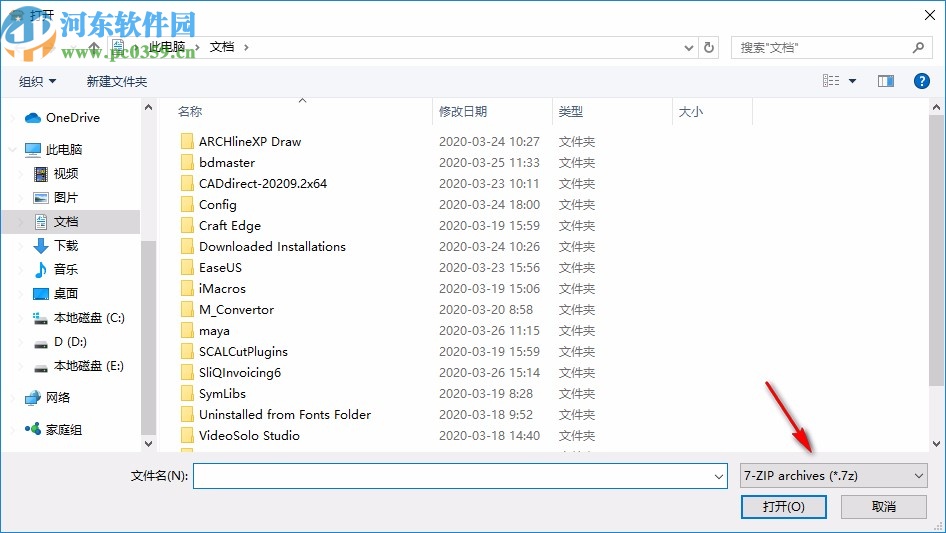Toggle the preview pane icon
Screen dimensions: 946x533
(x=886, y=81)
